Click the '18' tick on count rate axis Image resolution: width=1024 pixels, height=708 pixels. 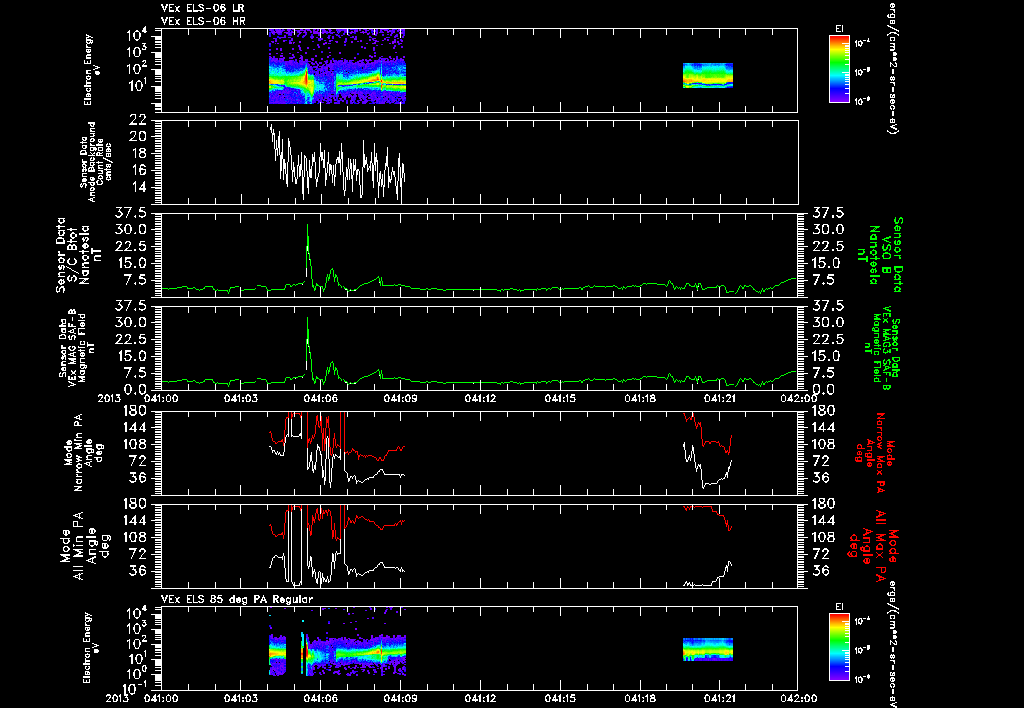138,153
